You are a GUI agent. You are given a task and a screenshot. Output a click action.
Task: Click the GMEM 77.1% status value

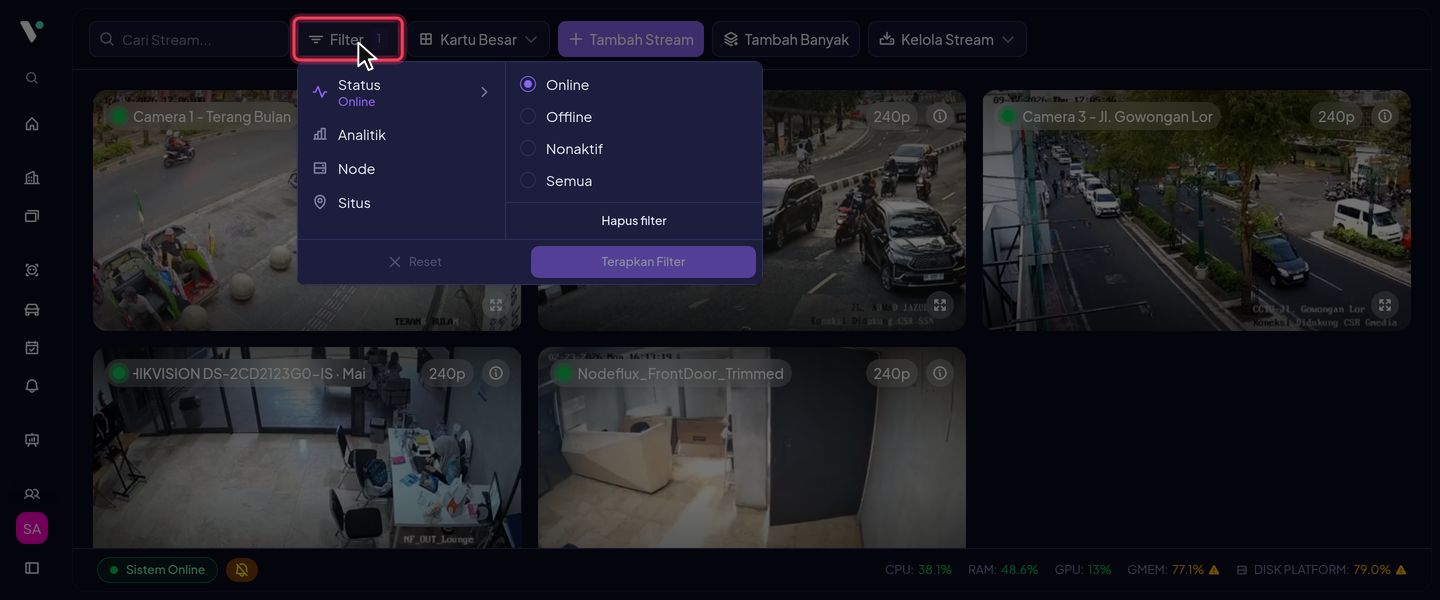point(1188,570)
